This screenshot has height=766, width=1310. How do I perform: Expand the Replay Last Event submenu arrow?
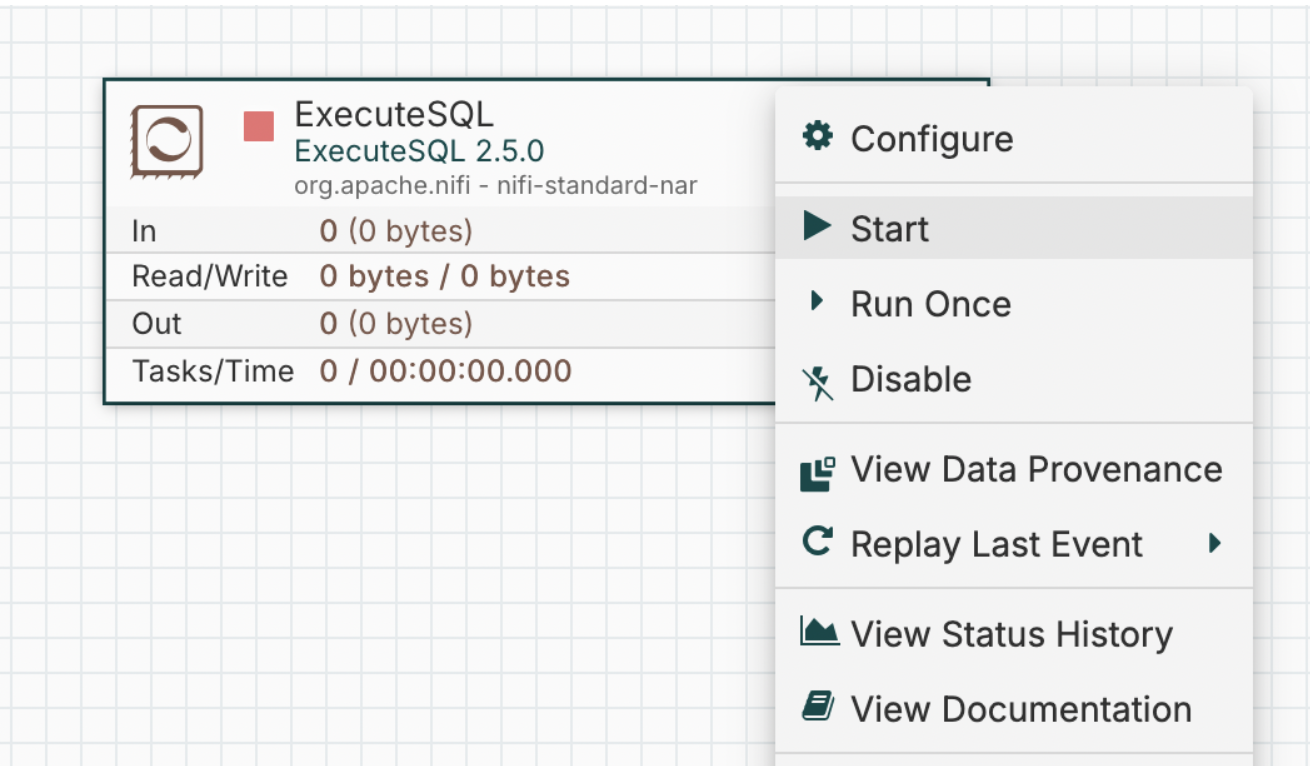pos(1215,544)
